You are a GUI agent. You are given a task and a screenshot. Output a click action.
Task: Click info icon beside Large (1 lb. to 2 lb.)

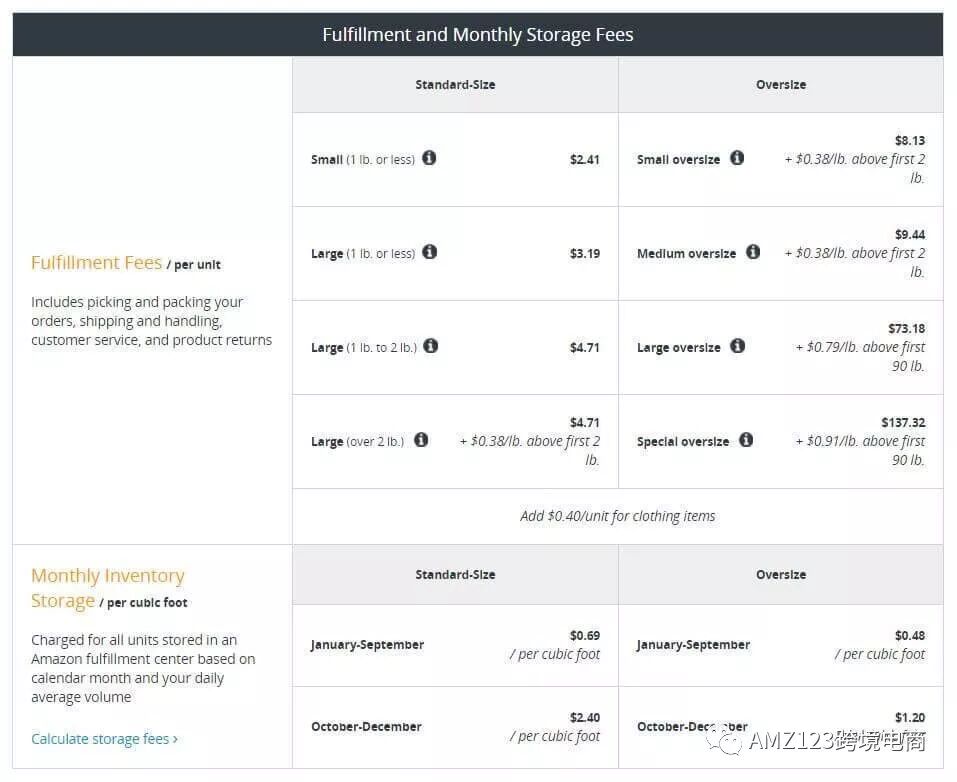pyautogui.click(x=431, y=346)
